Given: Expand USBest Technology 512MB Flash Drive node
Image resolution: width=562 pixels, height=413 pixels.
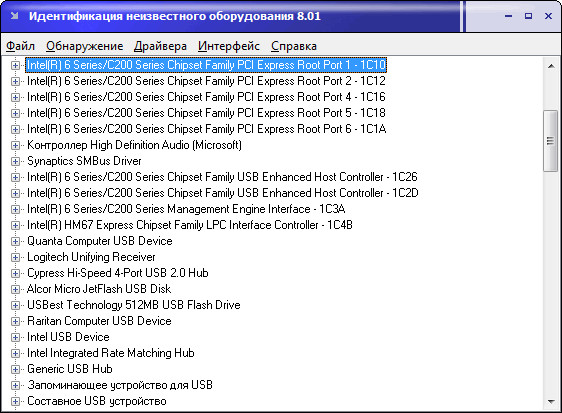Looking at the screenshot, I should 15,305.
